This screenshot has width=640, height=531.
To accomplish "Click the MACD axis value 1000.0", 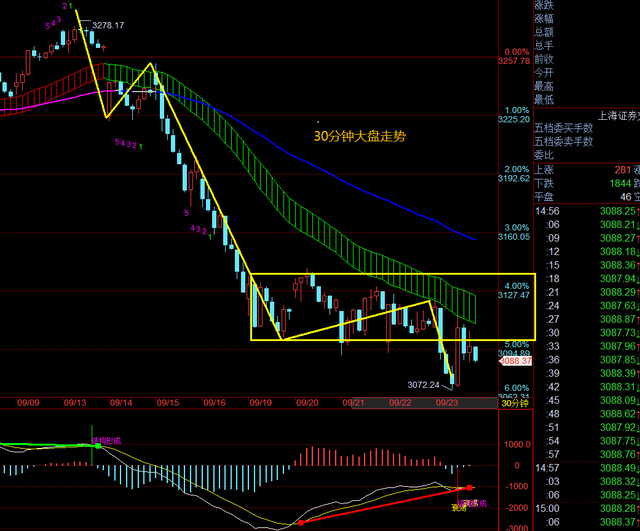I will pos(517,444).
